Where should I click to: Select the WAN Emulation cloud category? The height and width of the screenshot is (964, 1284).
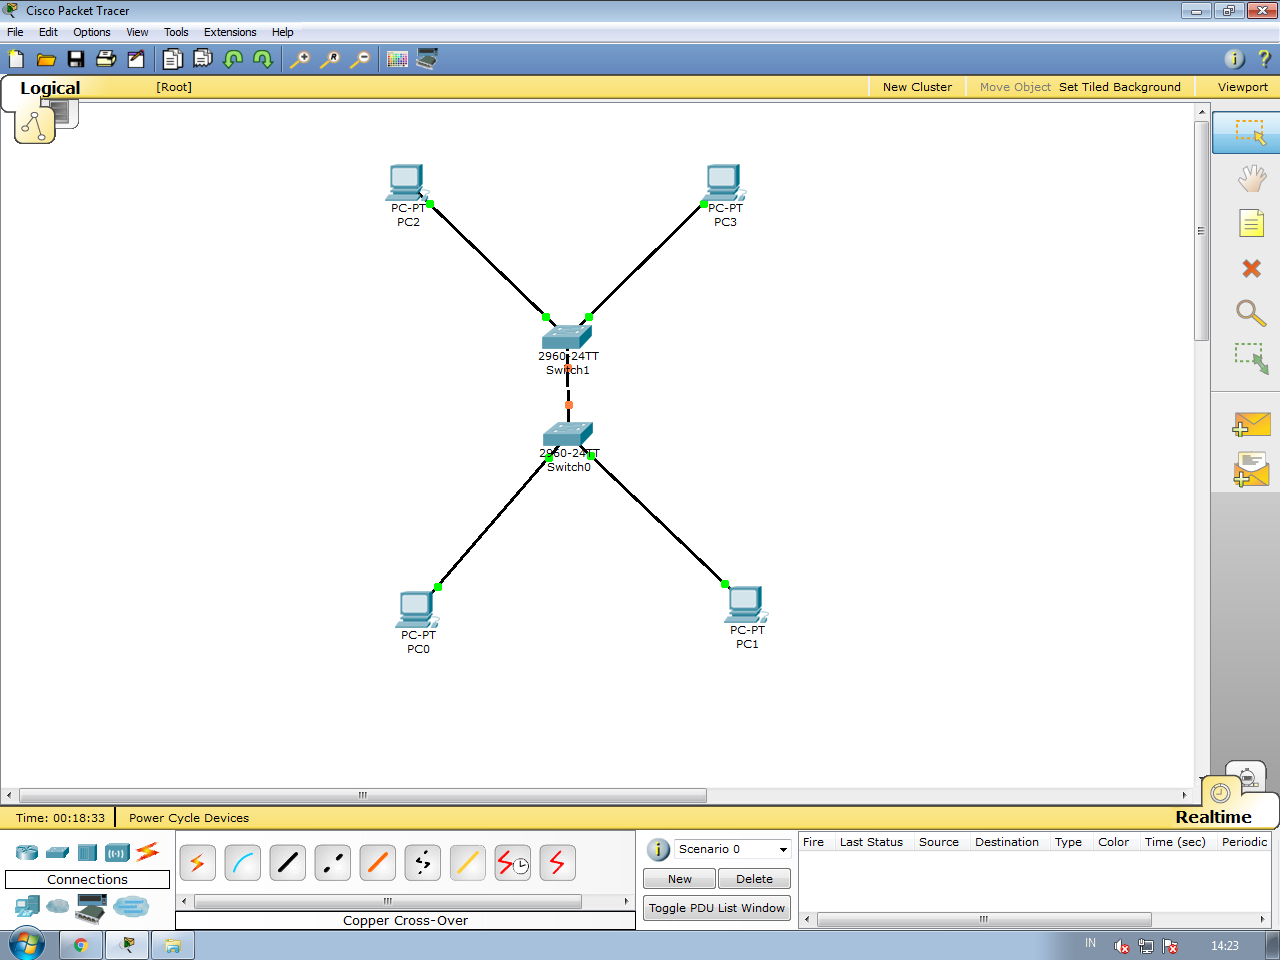(x=58, y=907)
